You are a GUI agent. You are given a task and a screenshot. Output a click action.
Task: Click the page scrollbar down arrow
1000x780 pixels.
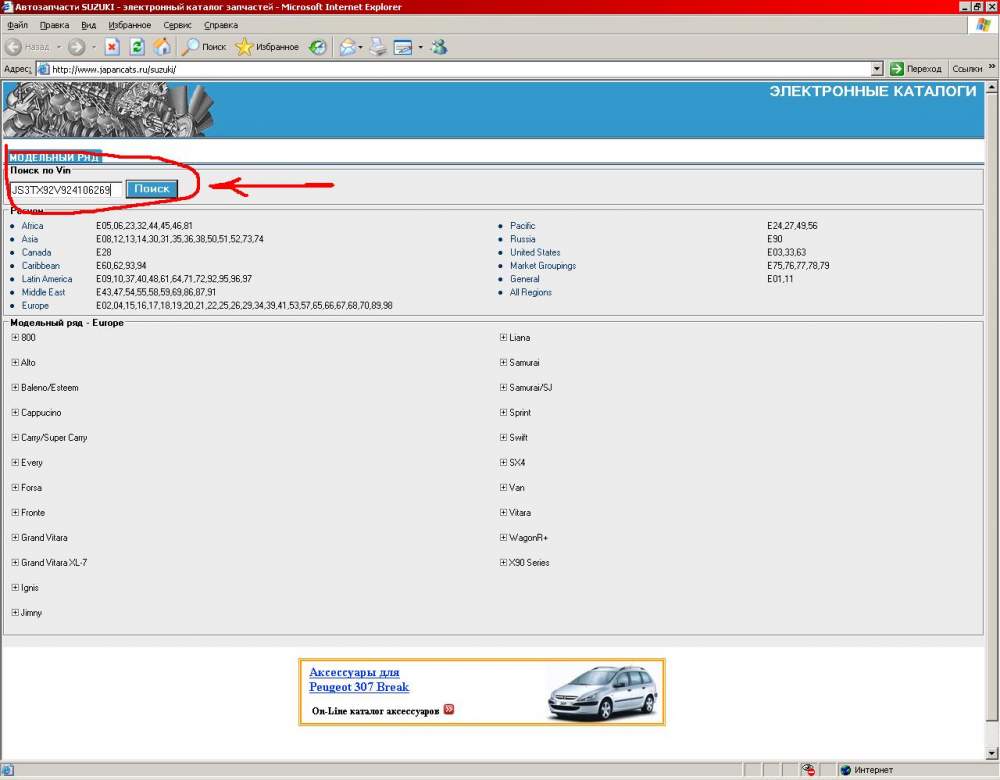(x=992, y=753)
